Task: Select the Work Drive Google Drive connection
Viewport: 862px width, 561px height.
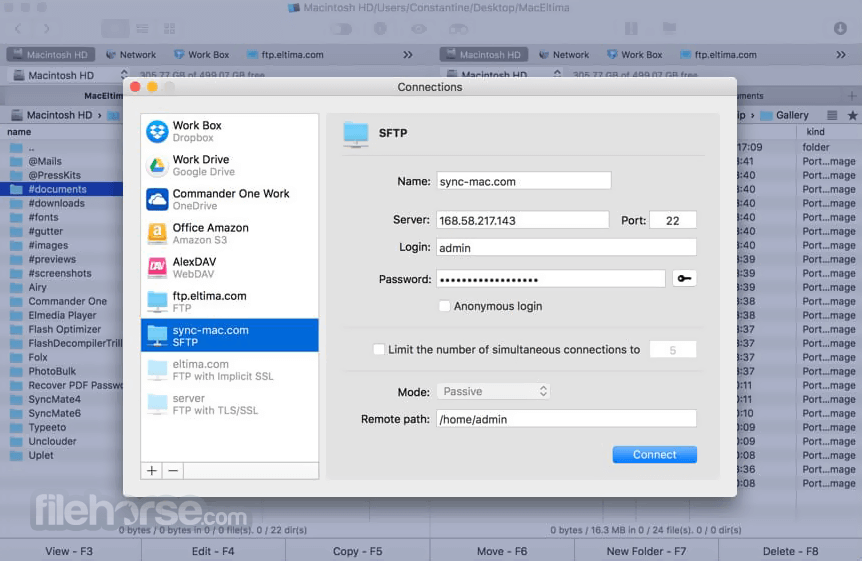Action: pos(229,166)
